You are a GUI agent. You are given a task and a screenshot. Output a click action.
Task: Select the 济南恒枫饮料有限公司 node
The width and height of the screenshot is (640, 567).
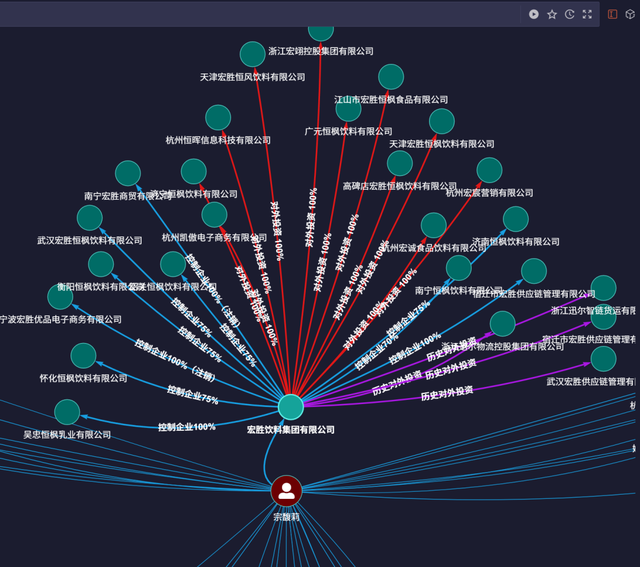click(x=516, y=219)
